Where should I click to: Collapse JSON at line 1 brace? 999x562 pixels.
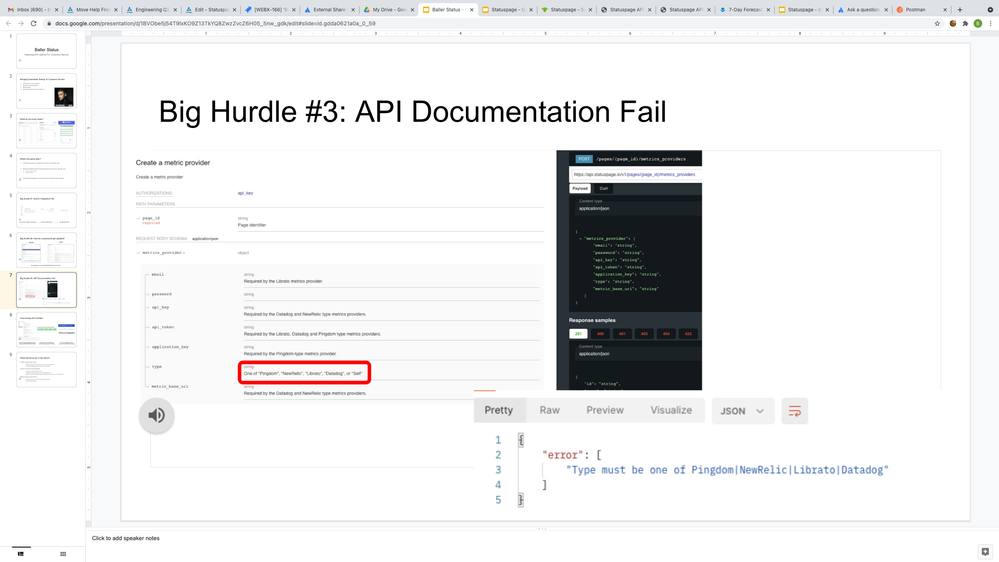(x=521, y=440)
